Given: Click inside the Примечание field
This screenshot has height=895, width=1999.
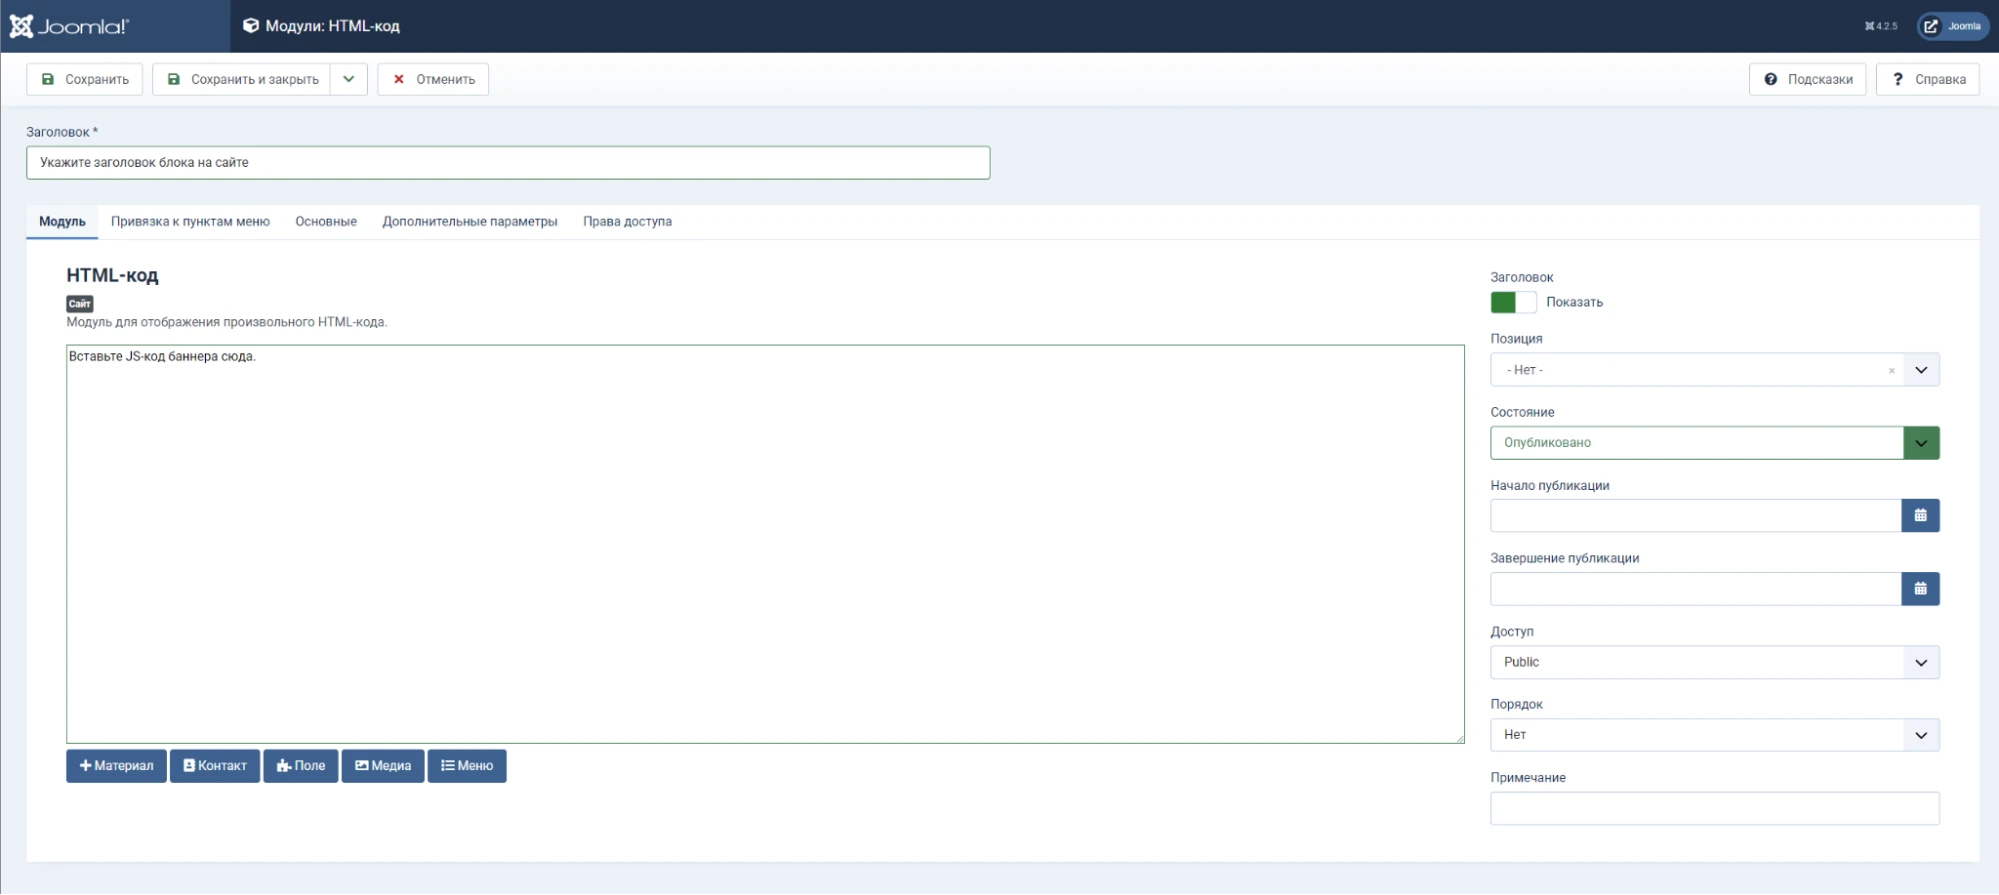Looking at the screenshot, I should tap(1714, 808).
